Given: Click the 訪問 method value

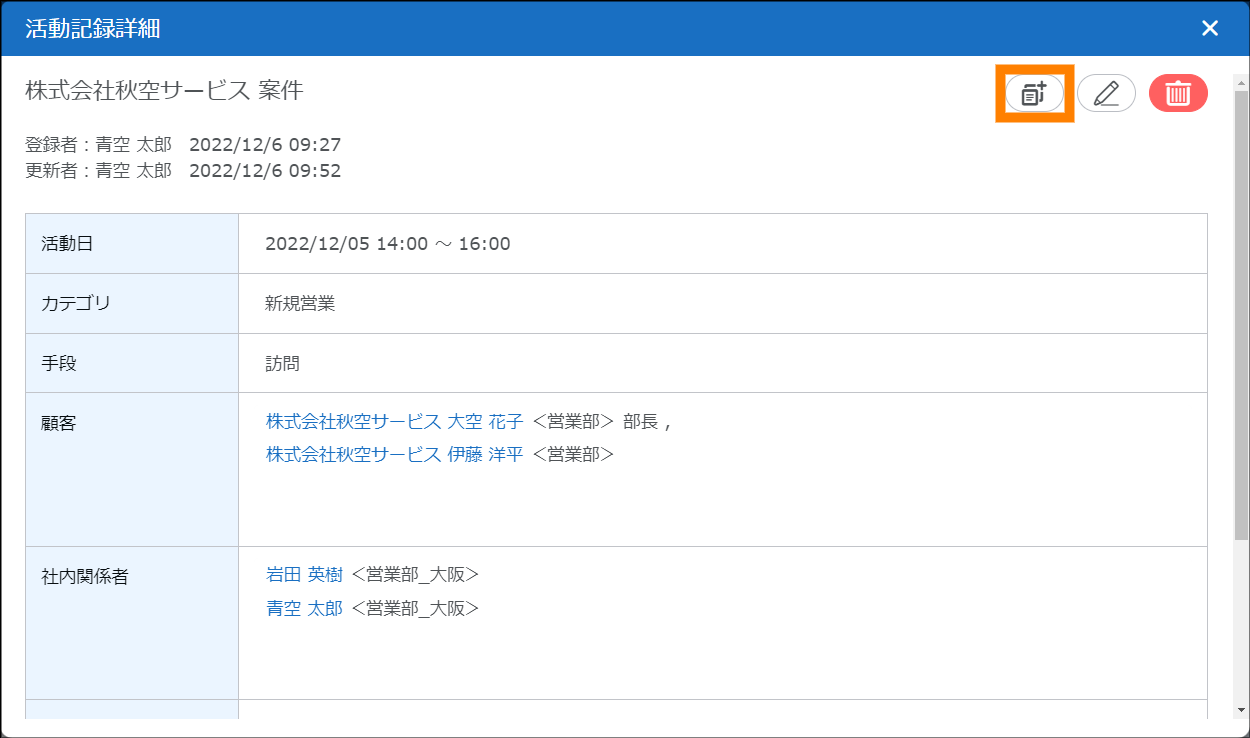Looking at the screenshot, I should click(283, 364).
